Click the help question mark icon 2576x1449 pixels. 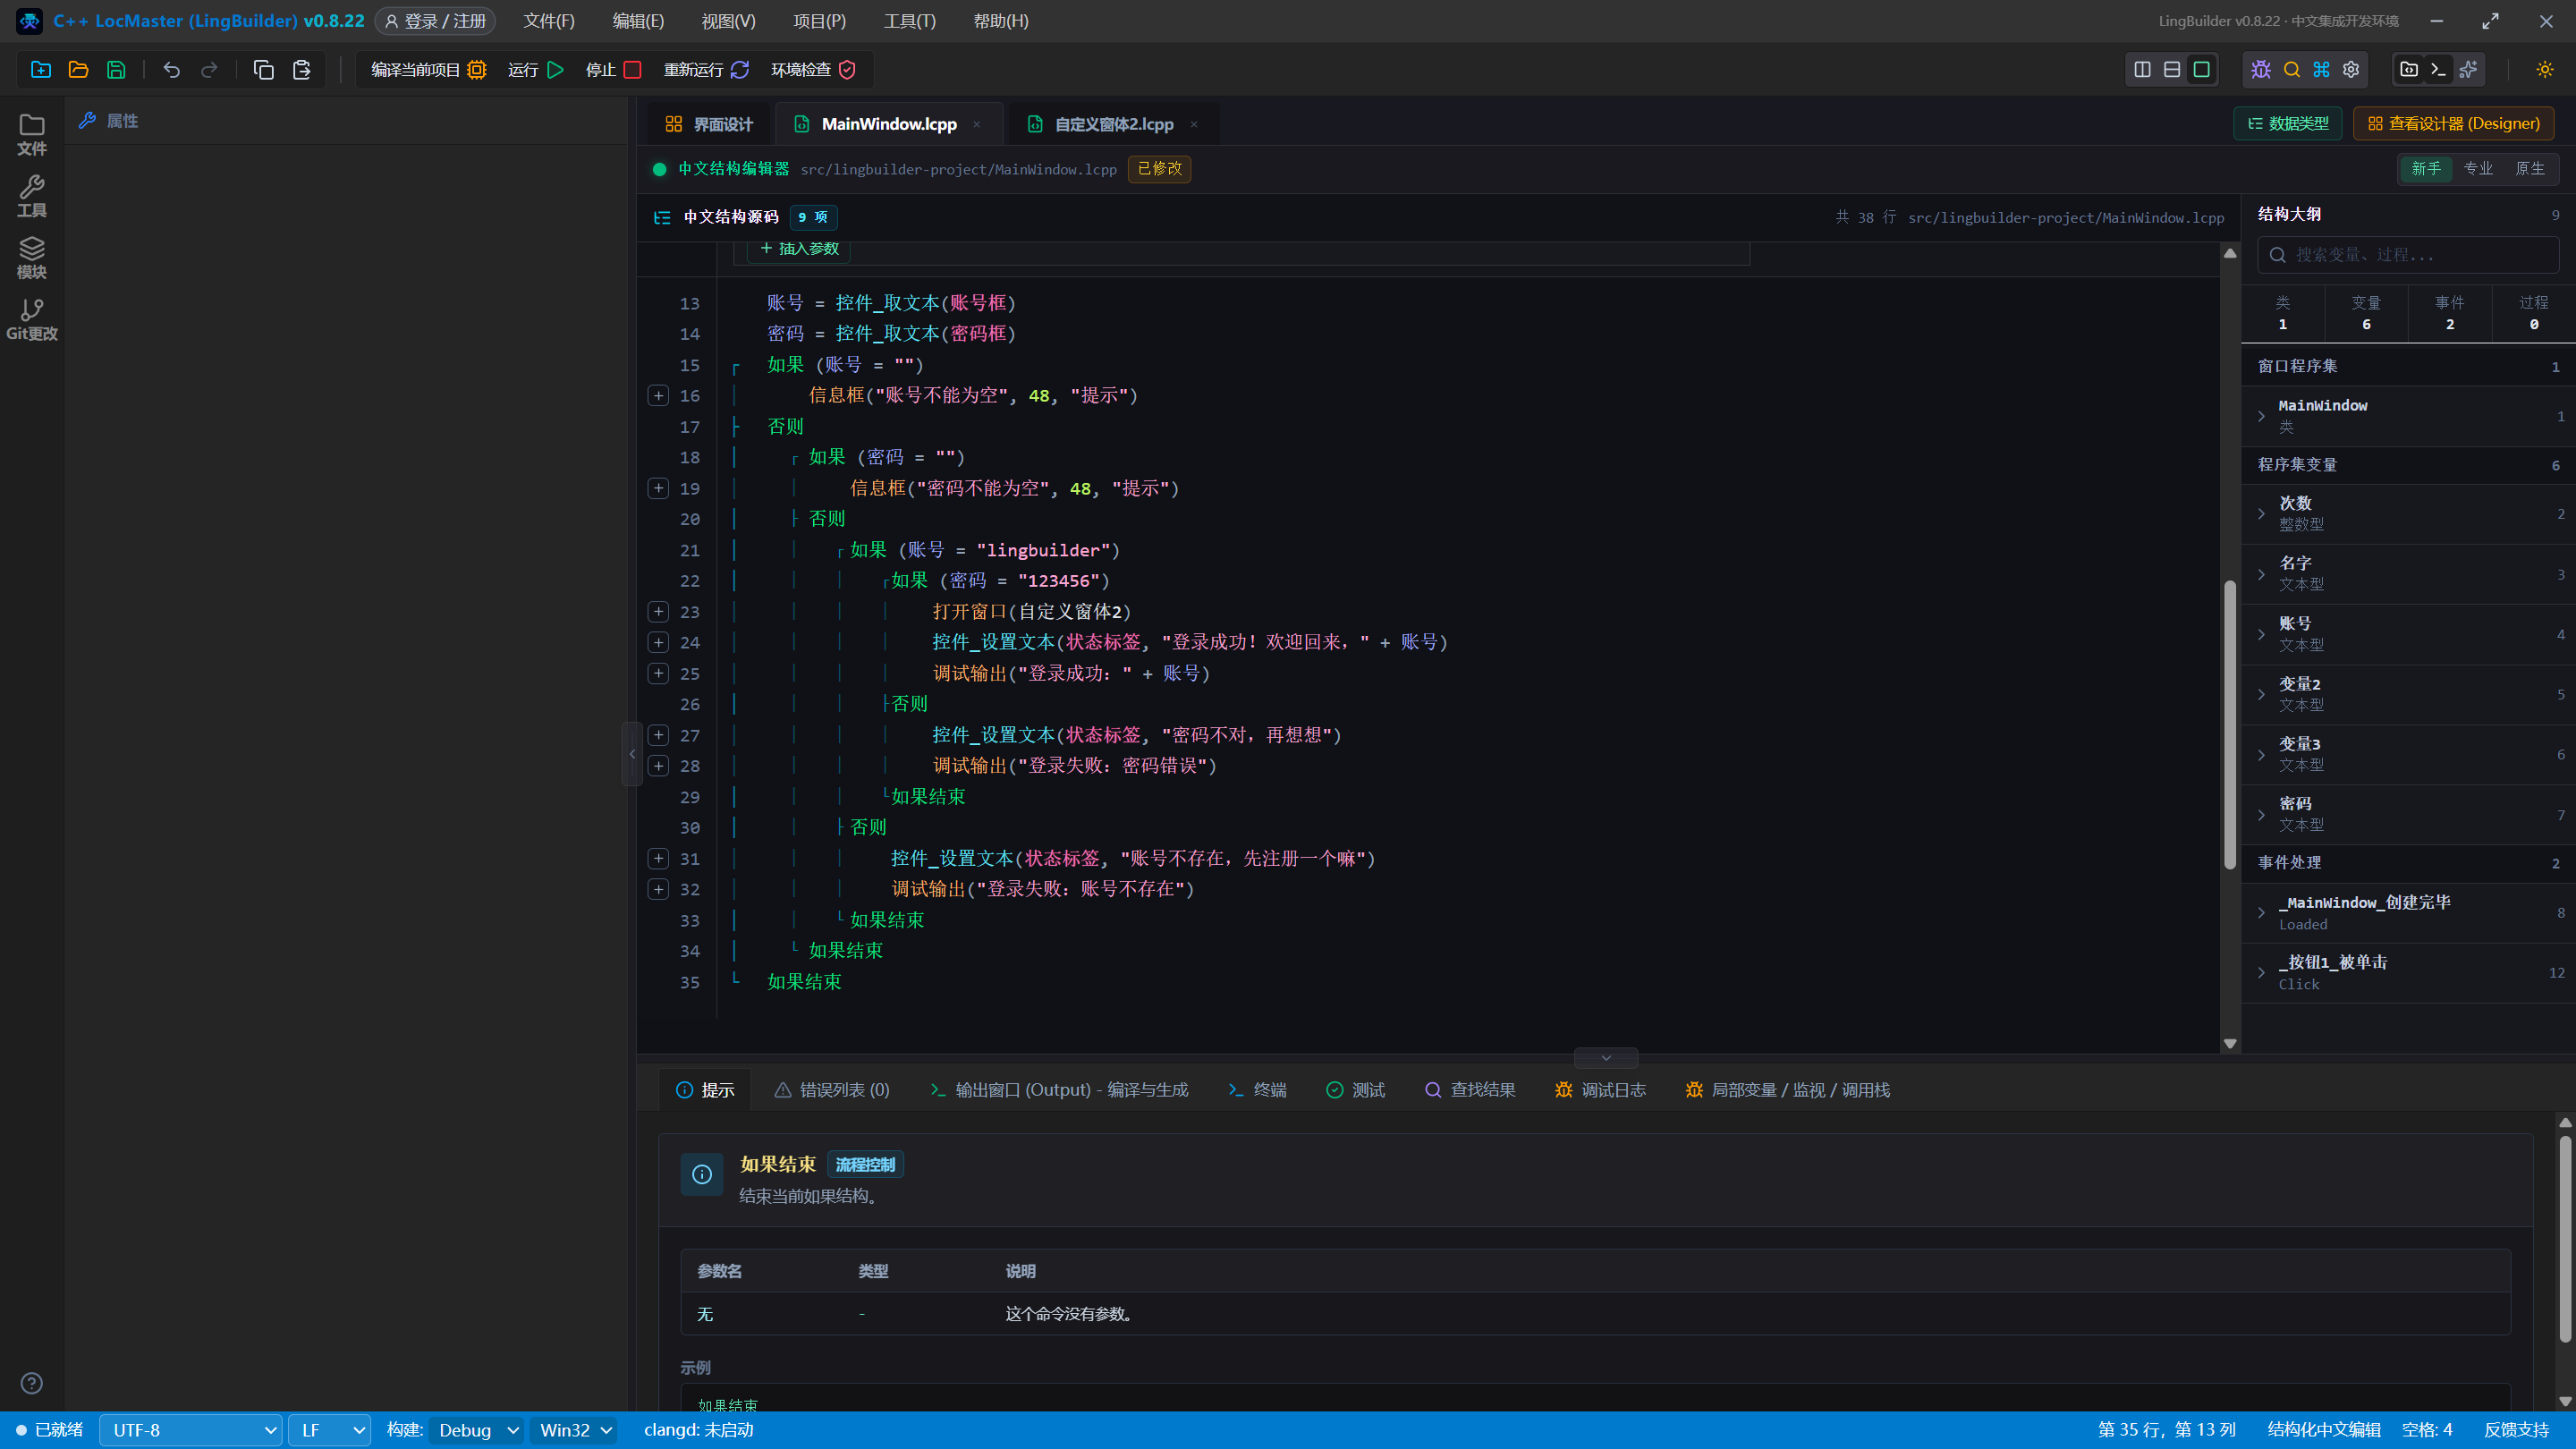click(x=32, y=1383)
